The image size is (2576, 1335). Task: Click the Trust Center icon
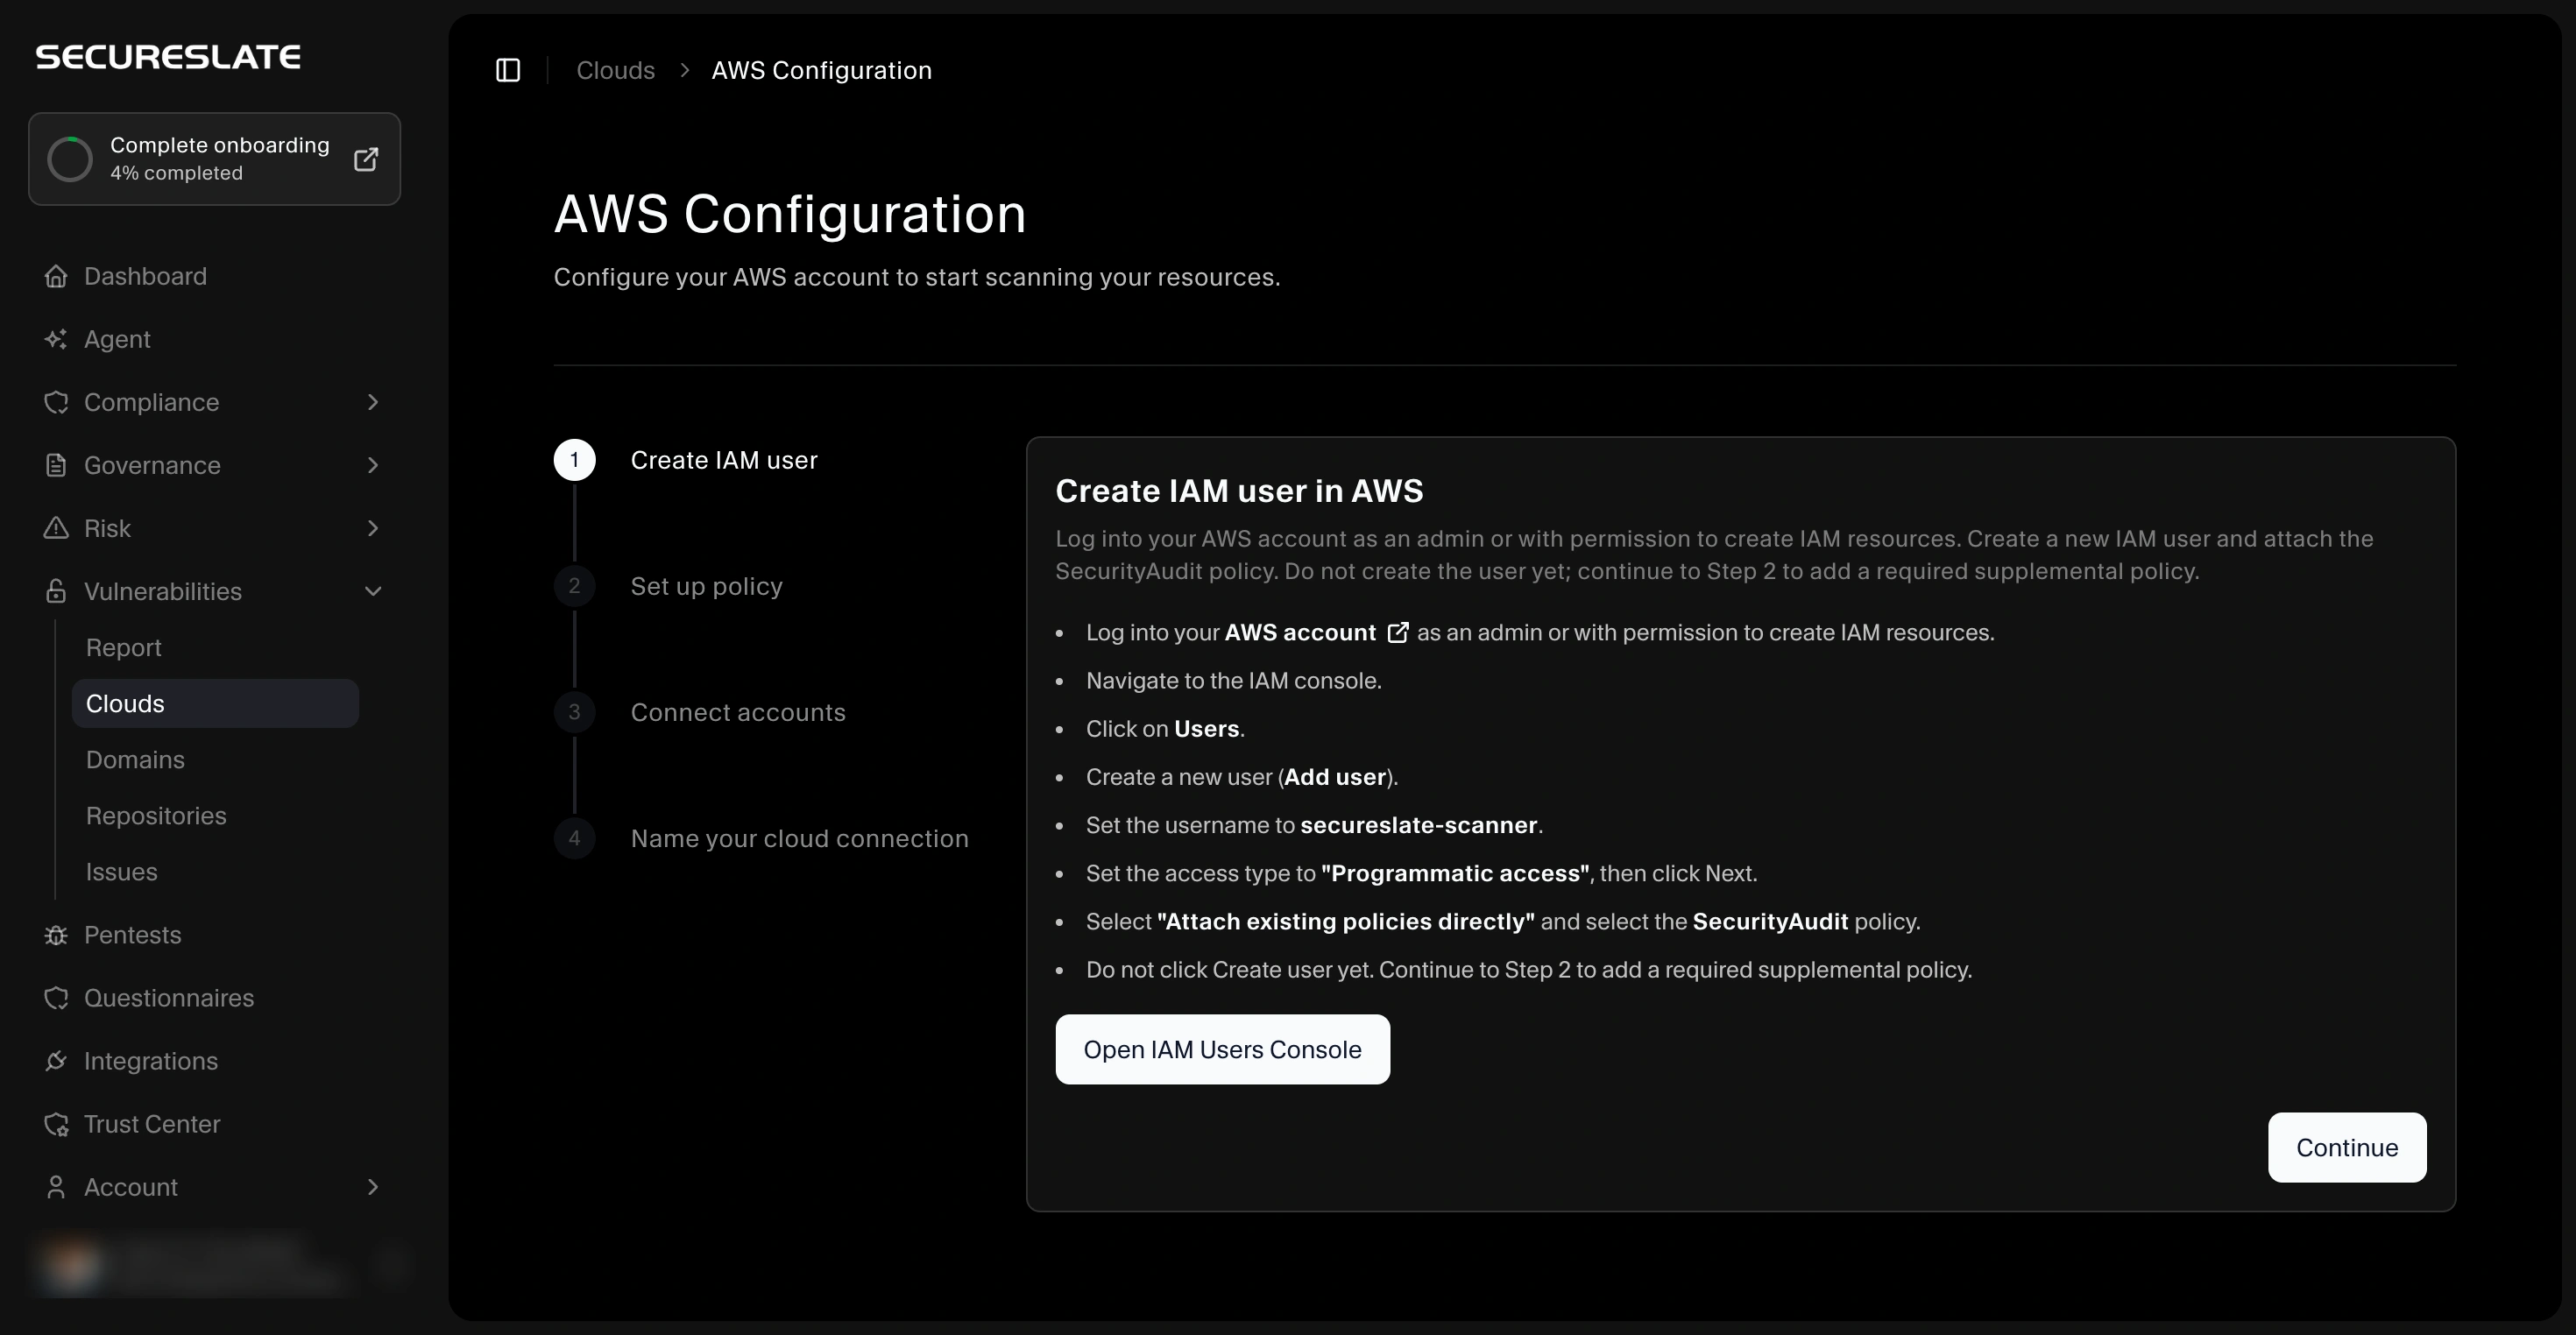(x=56, y=1124)
